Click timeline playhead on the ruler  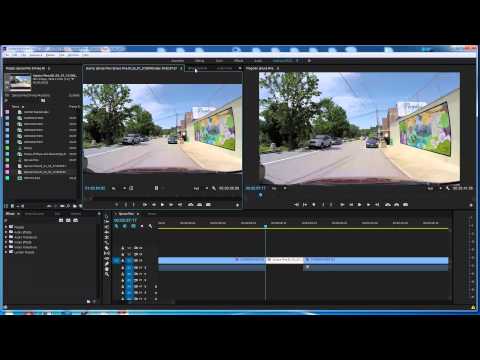pyautogui.click(x=265, y=226)
